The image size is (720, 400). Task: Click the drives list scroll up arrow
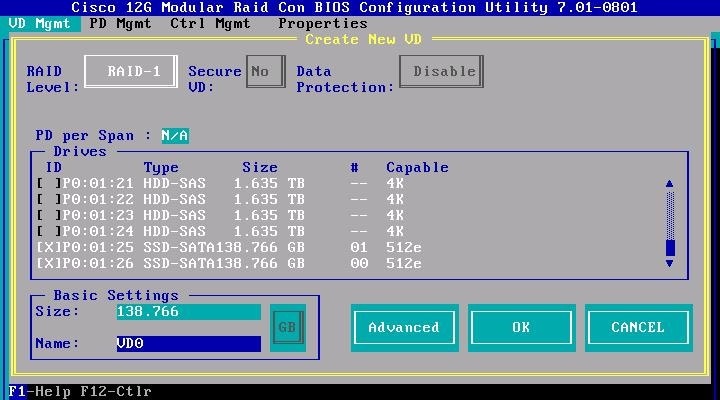click(669, 184)
